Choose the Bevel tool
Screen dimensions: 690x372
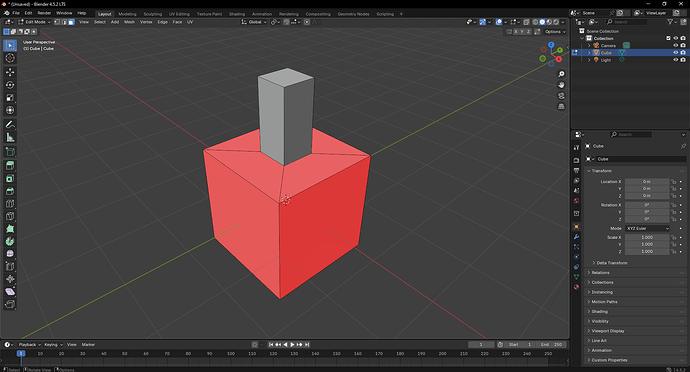[10, 191]
